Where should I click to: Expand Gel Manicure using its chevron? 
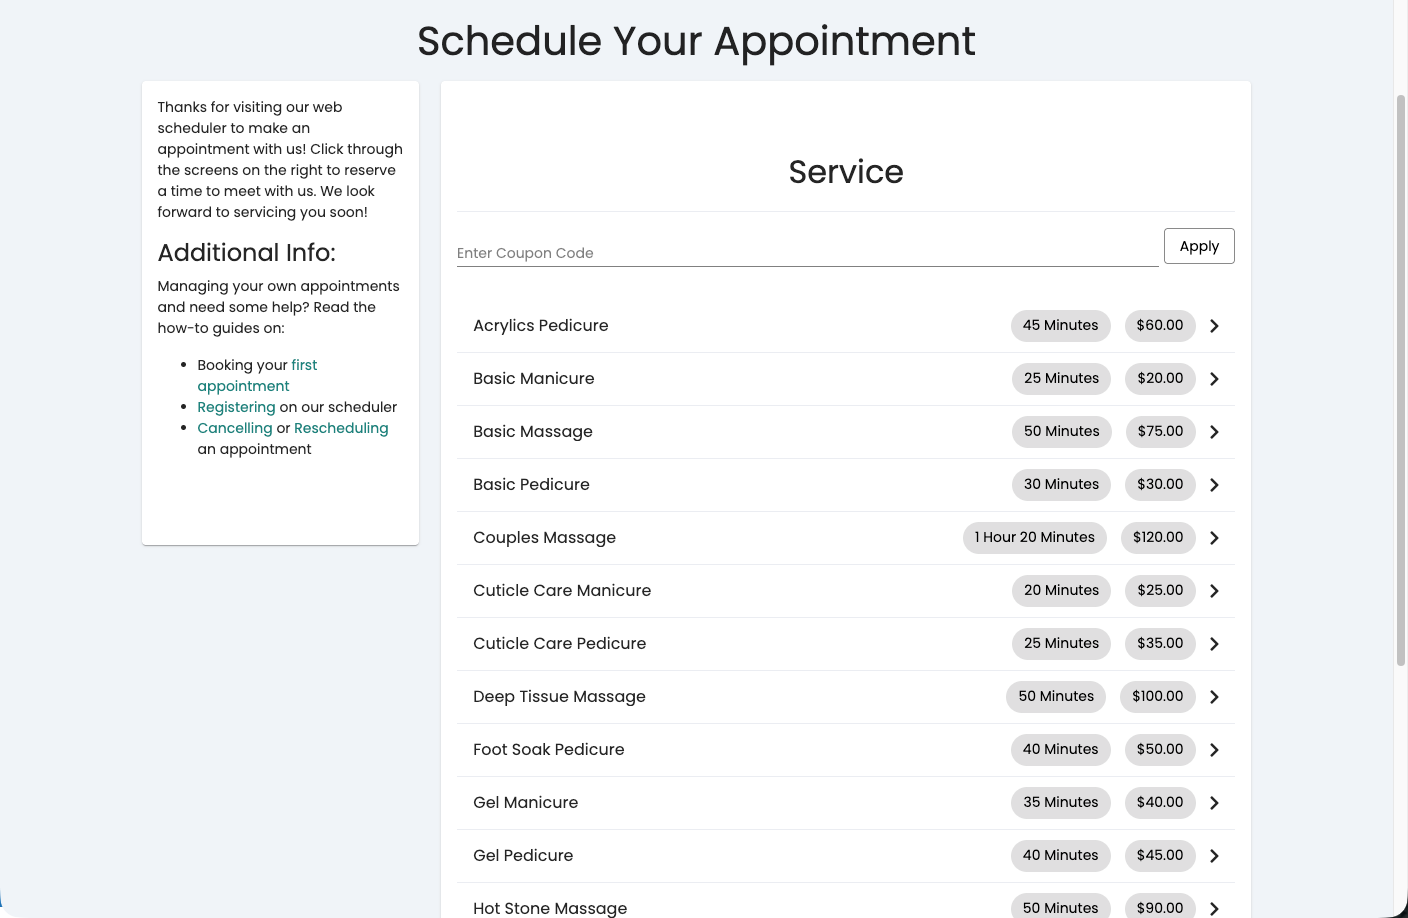click(1214, 803)
